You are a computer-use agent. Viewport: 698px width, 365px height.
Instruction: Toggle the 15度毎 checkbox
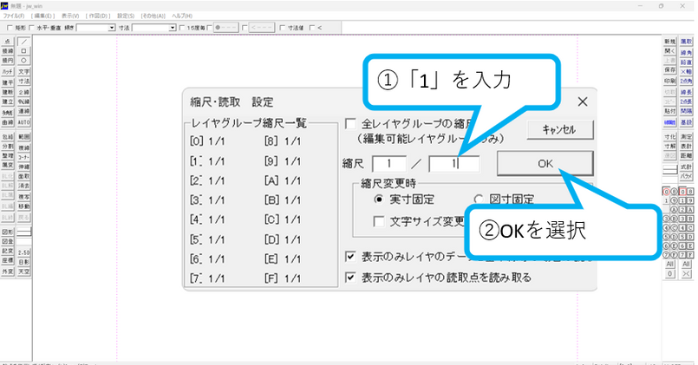click(182, 28)
